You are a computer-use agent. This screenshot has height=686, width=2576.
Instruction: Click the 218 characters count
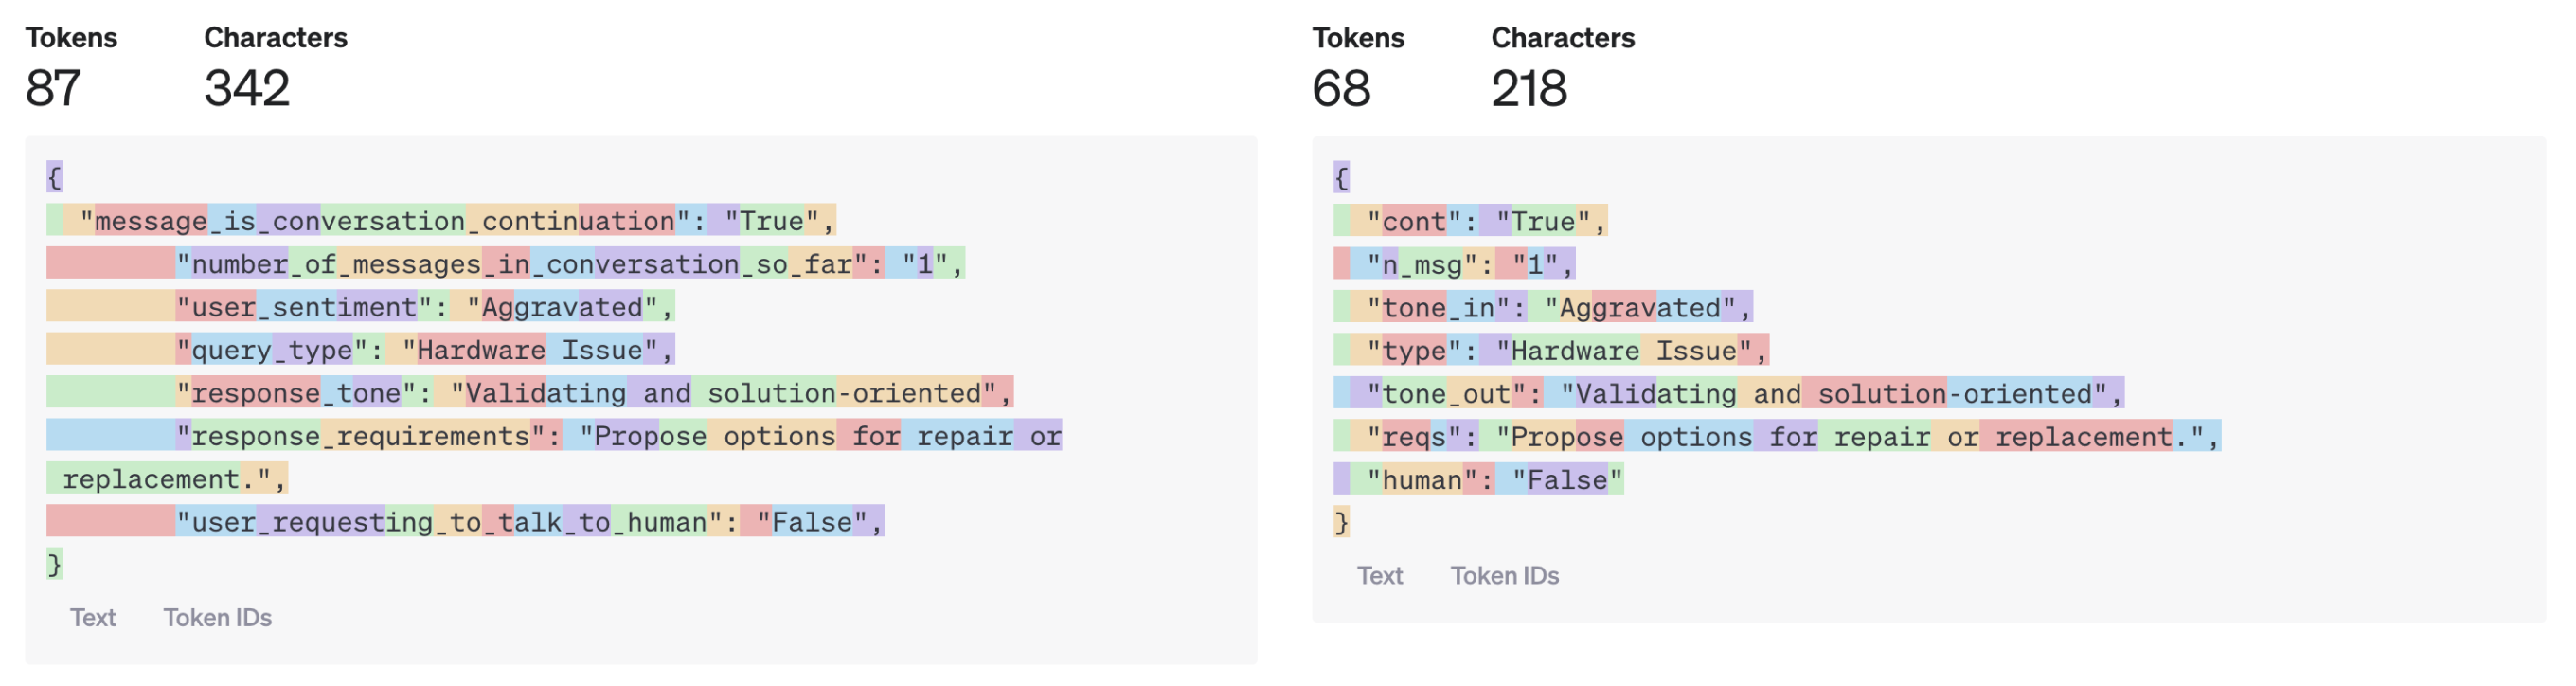coord(1528,88)
